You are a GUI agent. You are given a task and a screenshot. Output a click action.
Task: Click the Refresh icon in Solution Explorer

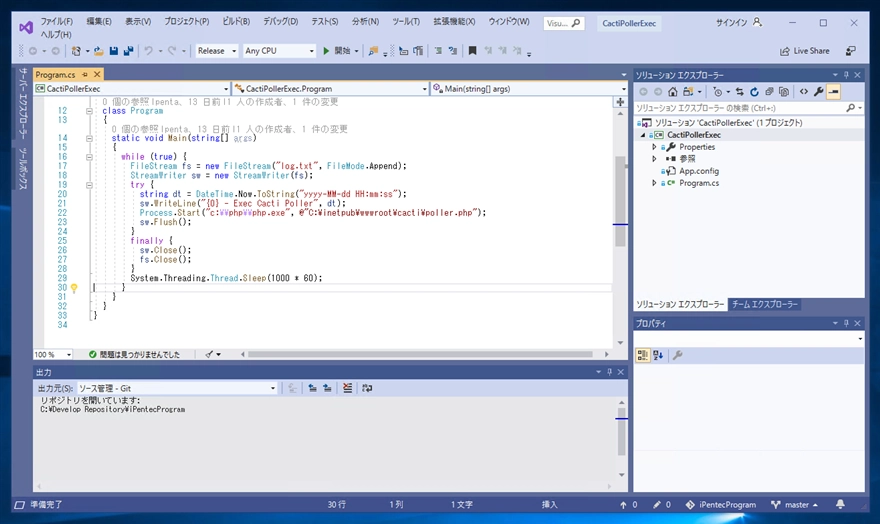[754, 92]
